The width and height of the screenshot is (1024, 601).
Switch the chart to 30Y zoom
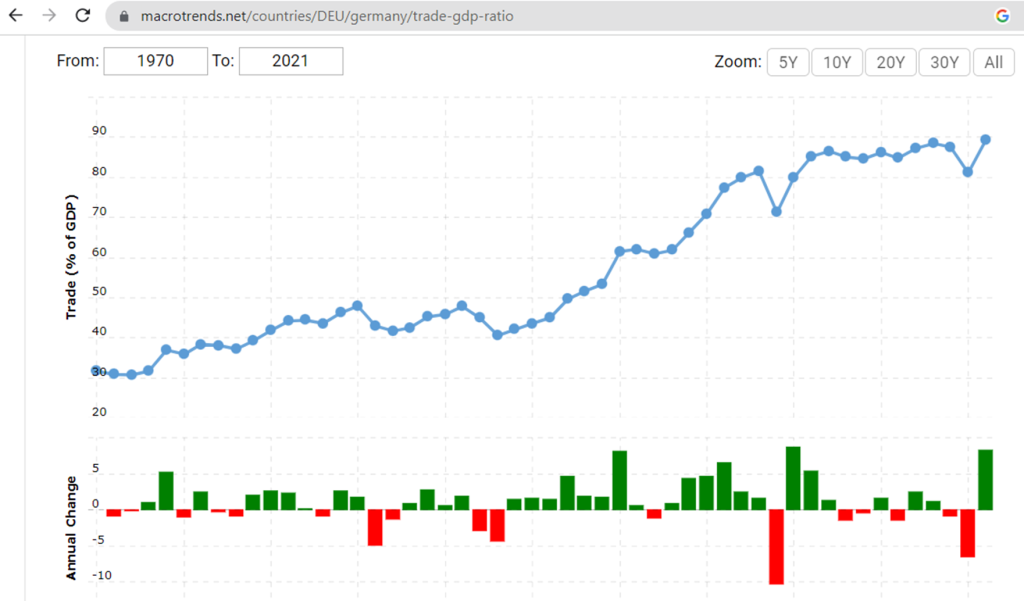(x=944, y=62)
